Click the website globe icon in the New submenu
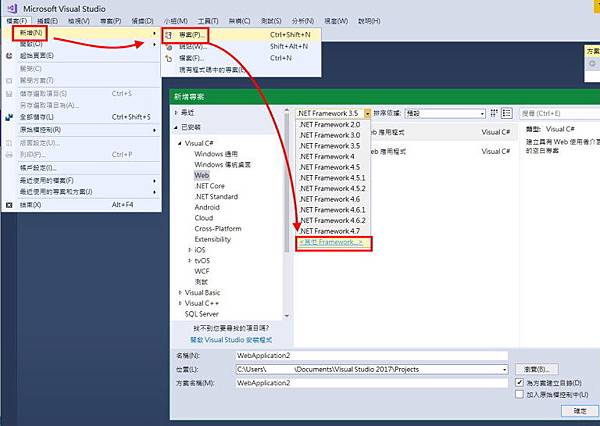This screenshot has width=600, height=426. pos(169,47)
